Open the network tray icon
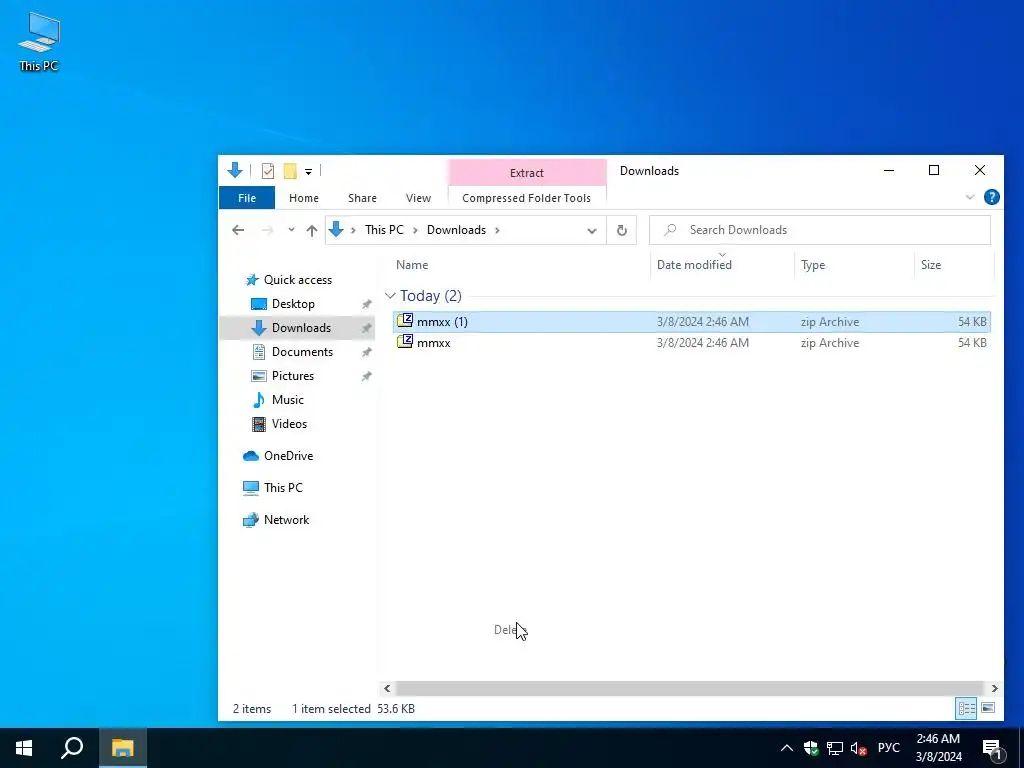 click(x=835, y=748)
